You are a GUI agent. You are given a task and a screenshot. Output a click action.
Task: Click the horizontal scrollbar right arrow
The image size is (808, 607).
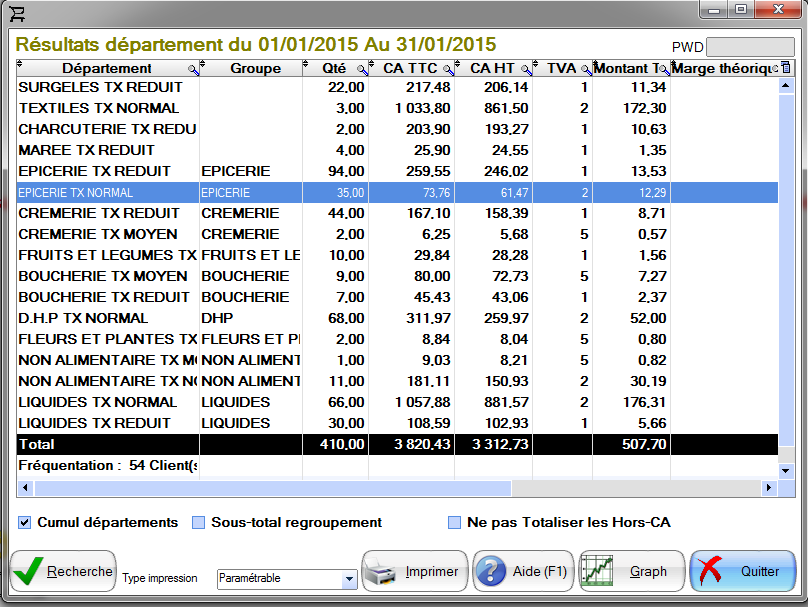pyautogui.click(x=769, y=488)
